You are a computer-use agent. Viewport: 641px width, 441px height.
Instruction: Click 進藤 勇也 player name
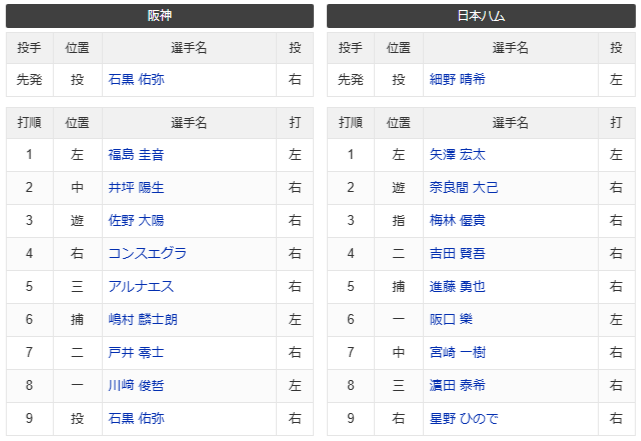pos(457,286)
